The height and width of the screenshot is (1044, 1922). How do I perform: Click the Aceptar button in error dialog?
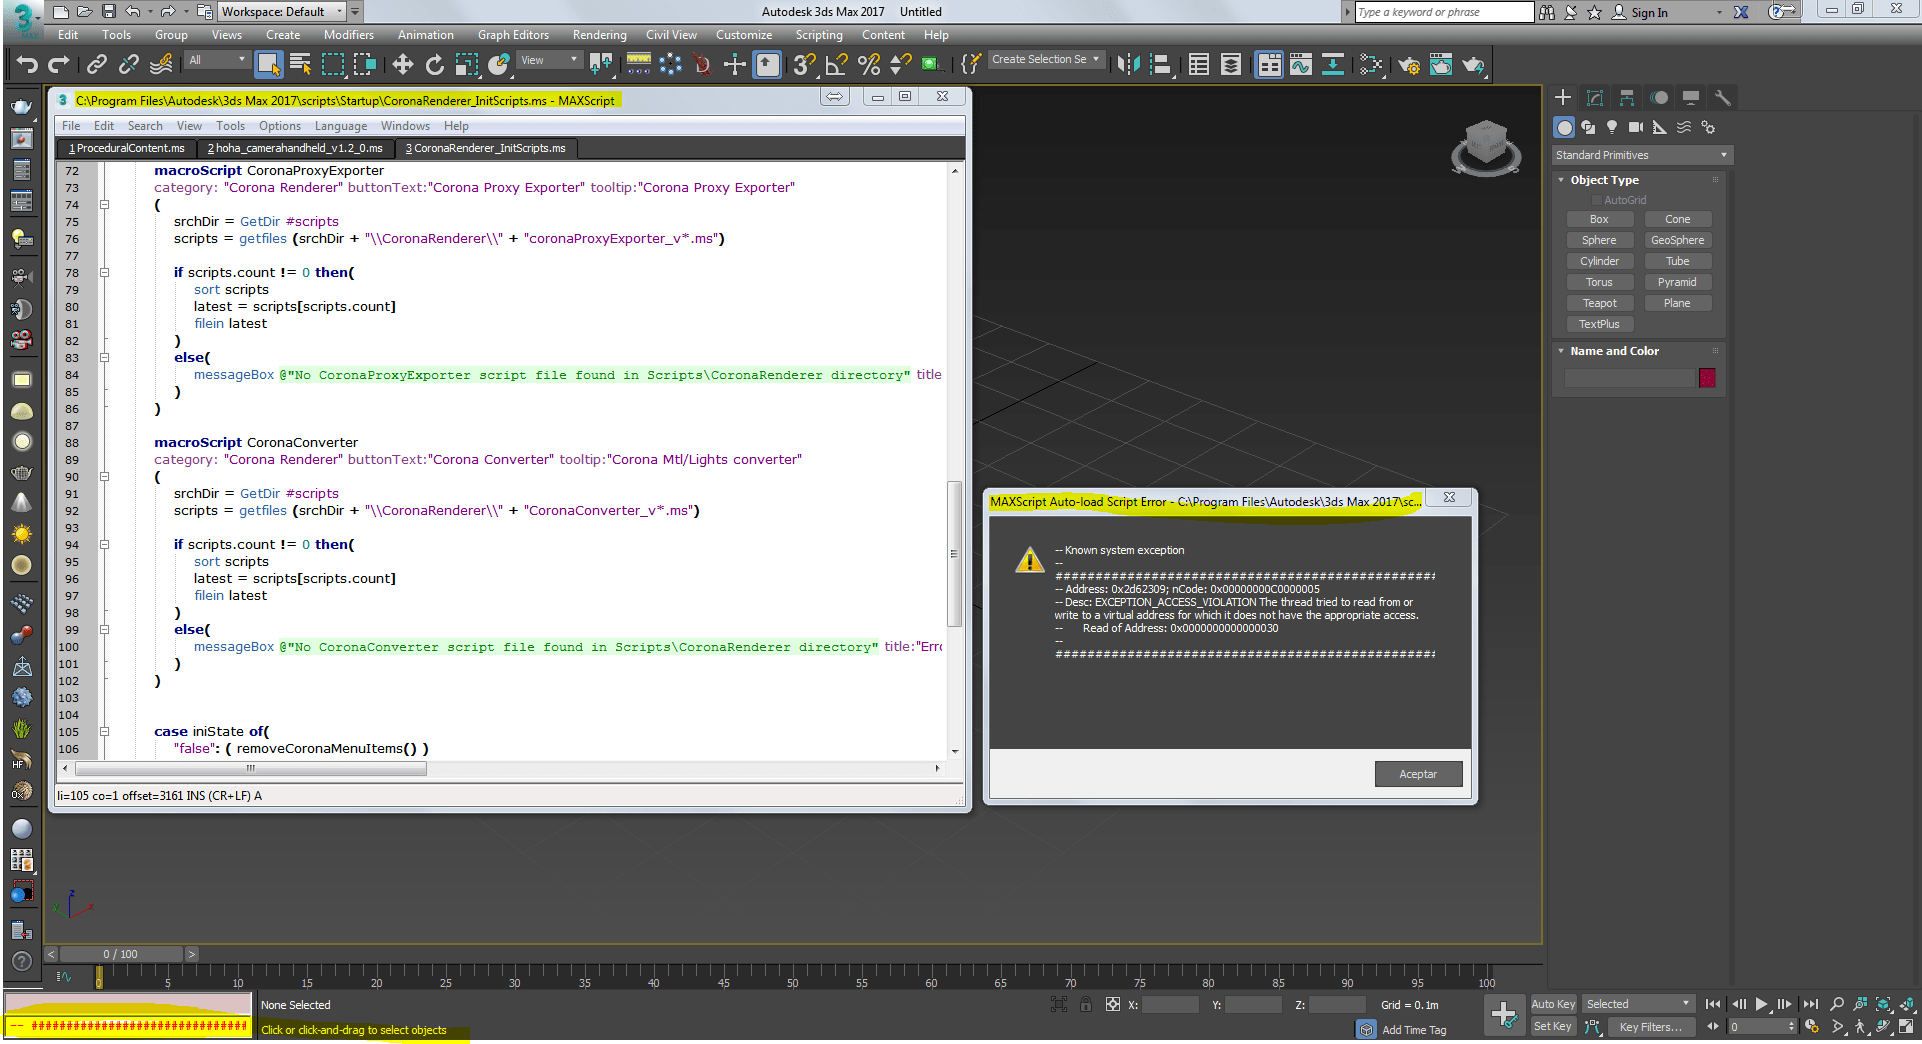1417,774
